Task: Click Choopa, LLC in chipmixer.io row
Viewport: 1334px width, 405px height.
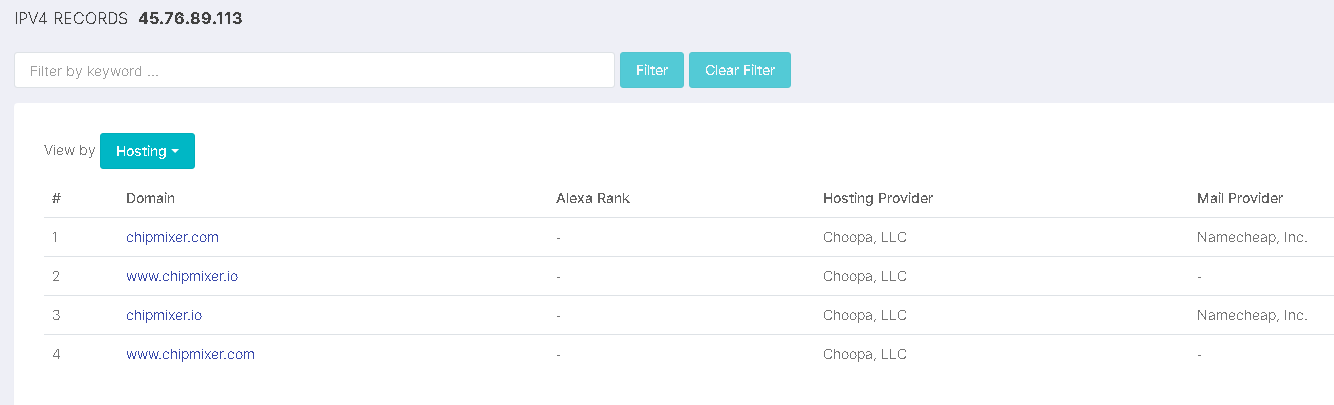Action: (x=865, y=315)
